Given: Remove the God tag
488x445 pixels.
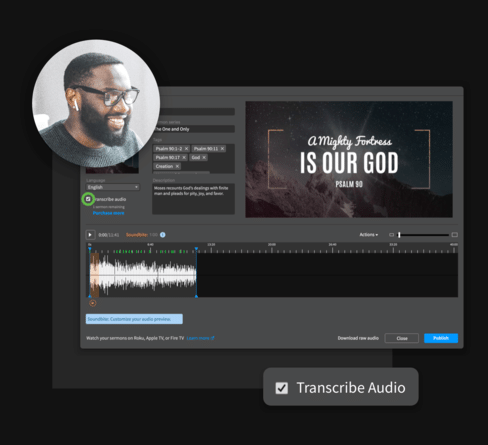Looking at the screenshot, I should pos(204,157).
